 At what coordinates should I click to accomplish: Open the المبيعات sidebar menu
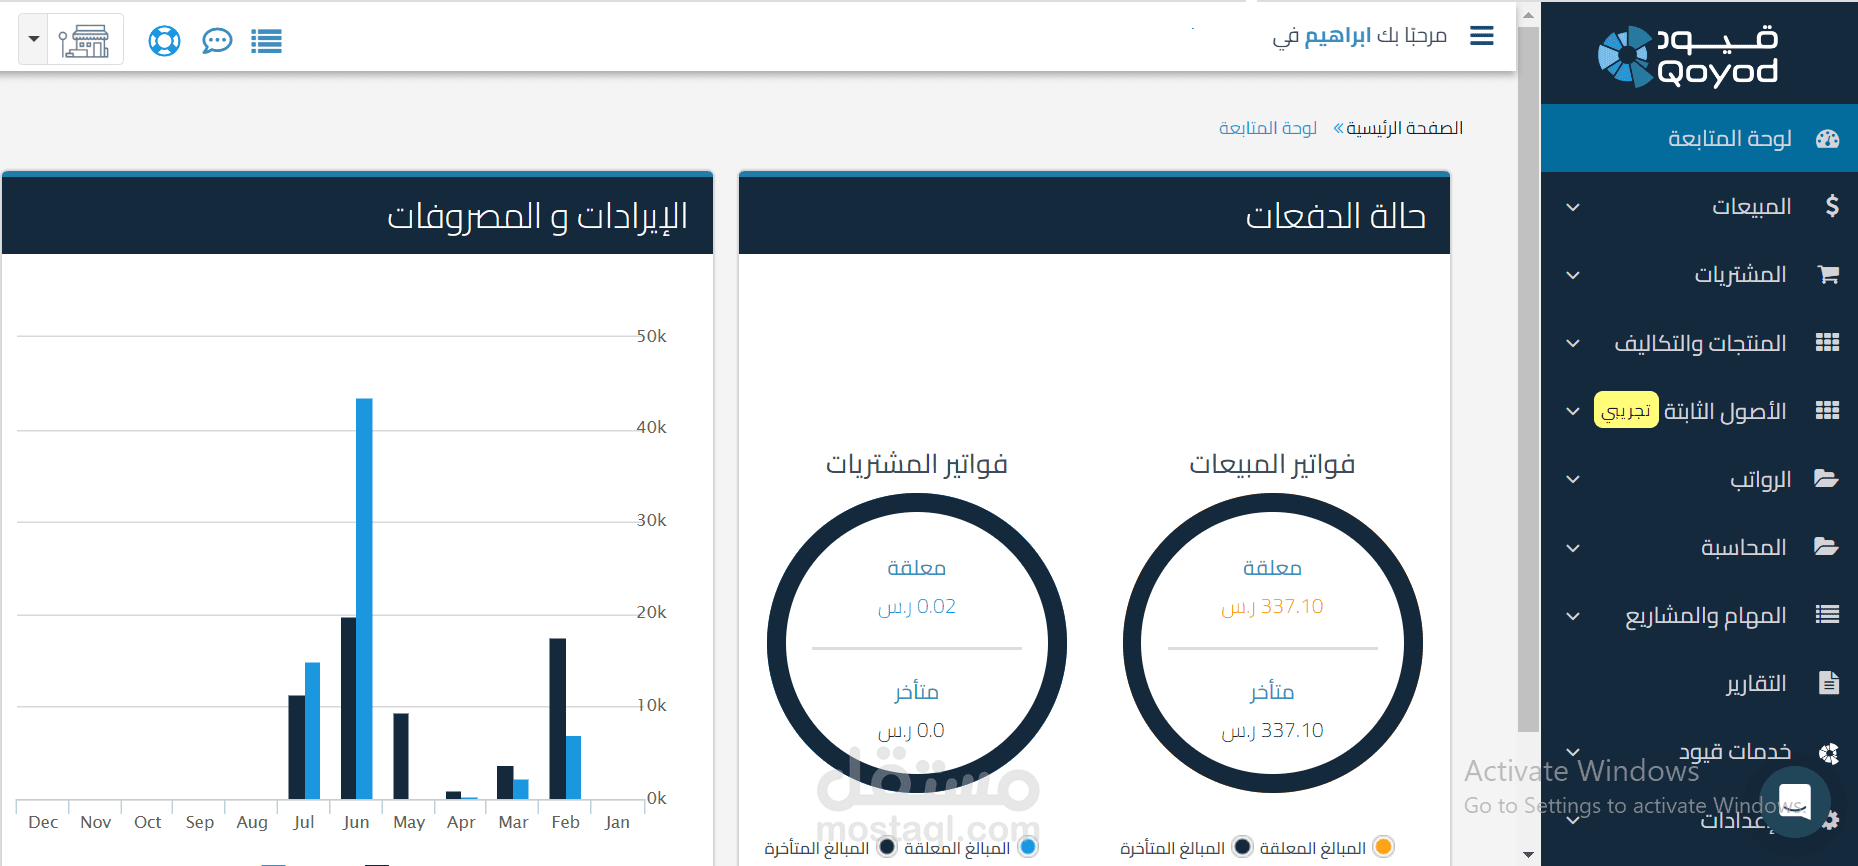click(x=1699, y=206)
